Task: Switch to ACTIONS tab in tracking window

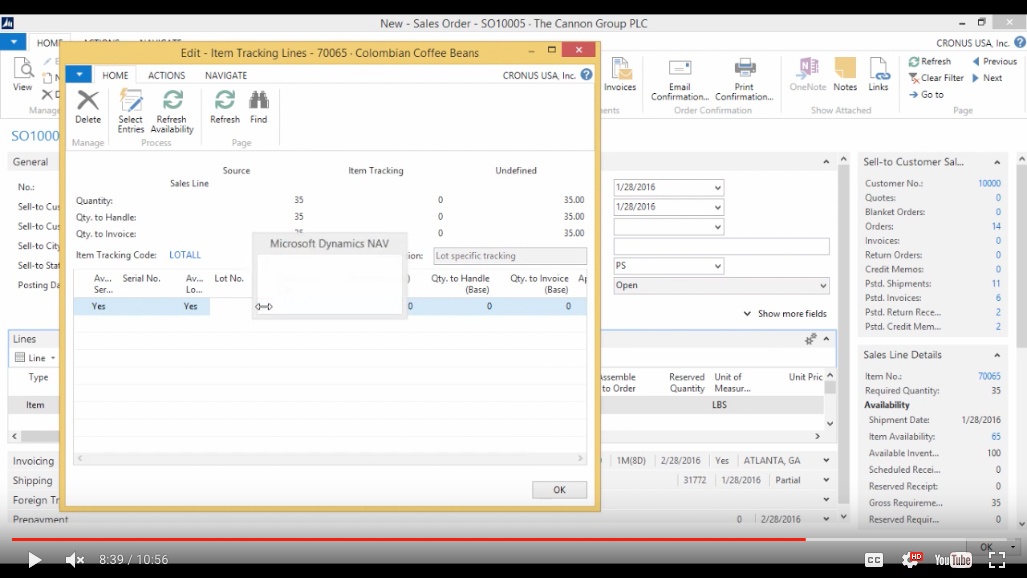Action: pos(166,75)
